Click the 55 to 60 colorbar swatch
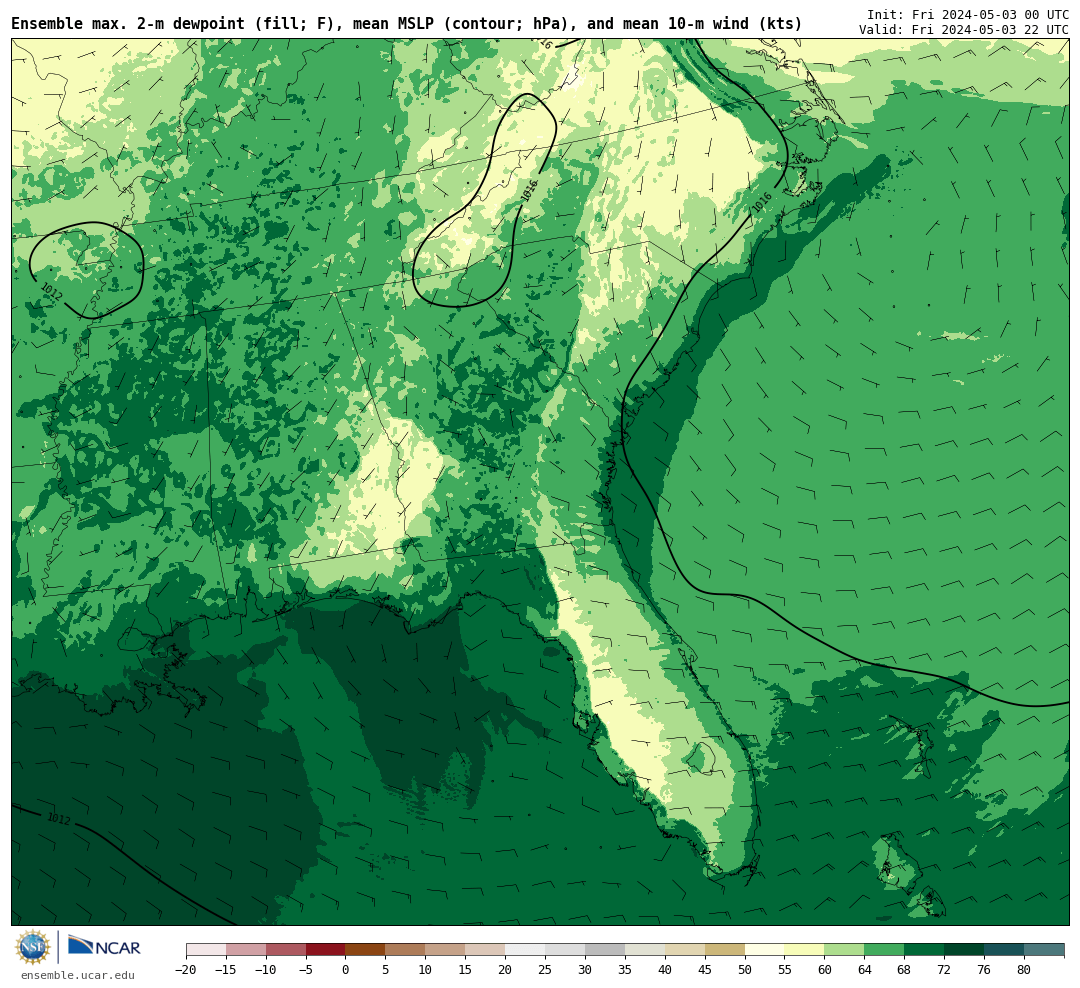1080x988 pixels. tap(805, 950)
